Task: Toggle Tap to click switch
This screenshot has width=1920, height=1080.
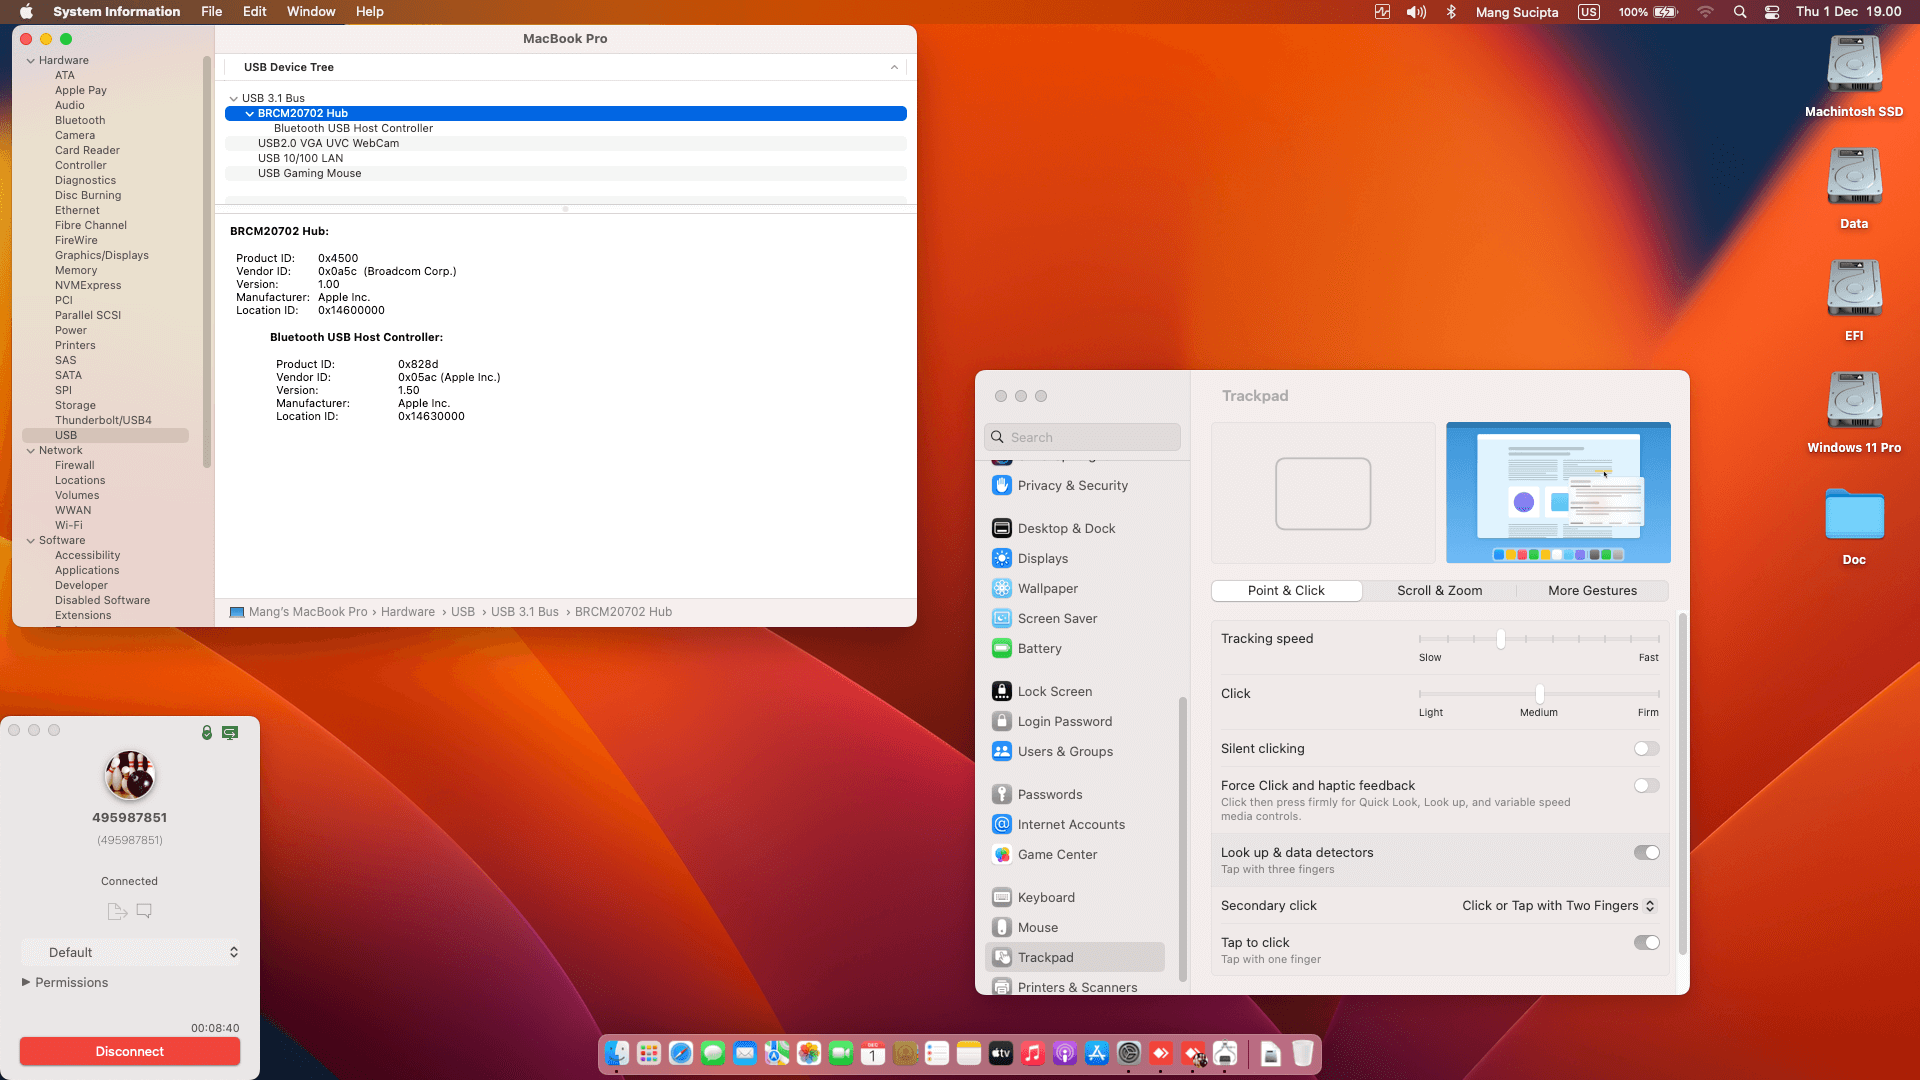Action: (1647, 943)
